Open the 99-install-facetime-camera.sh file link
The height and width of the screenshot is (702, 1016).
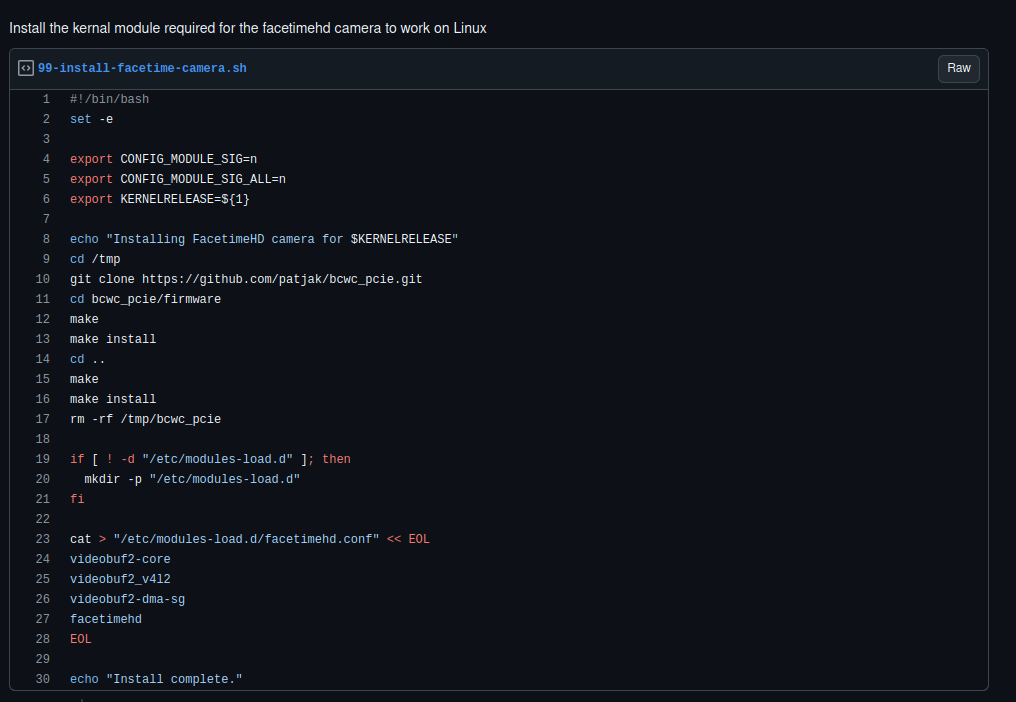click(x=142, y=68)
